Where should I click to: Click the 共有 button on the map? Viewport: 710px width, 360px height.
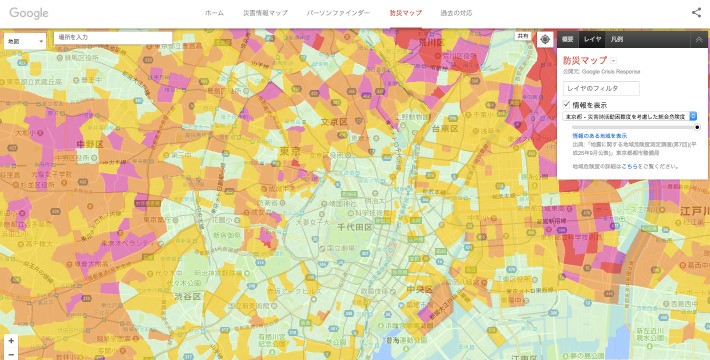click(x=523, y=36)
